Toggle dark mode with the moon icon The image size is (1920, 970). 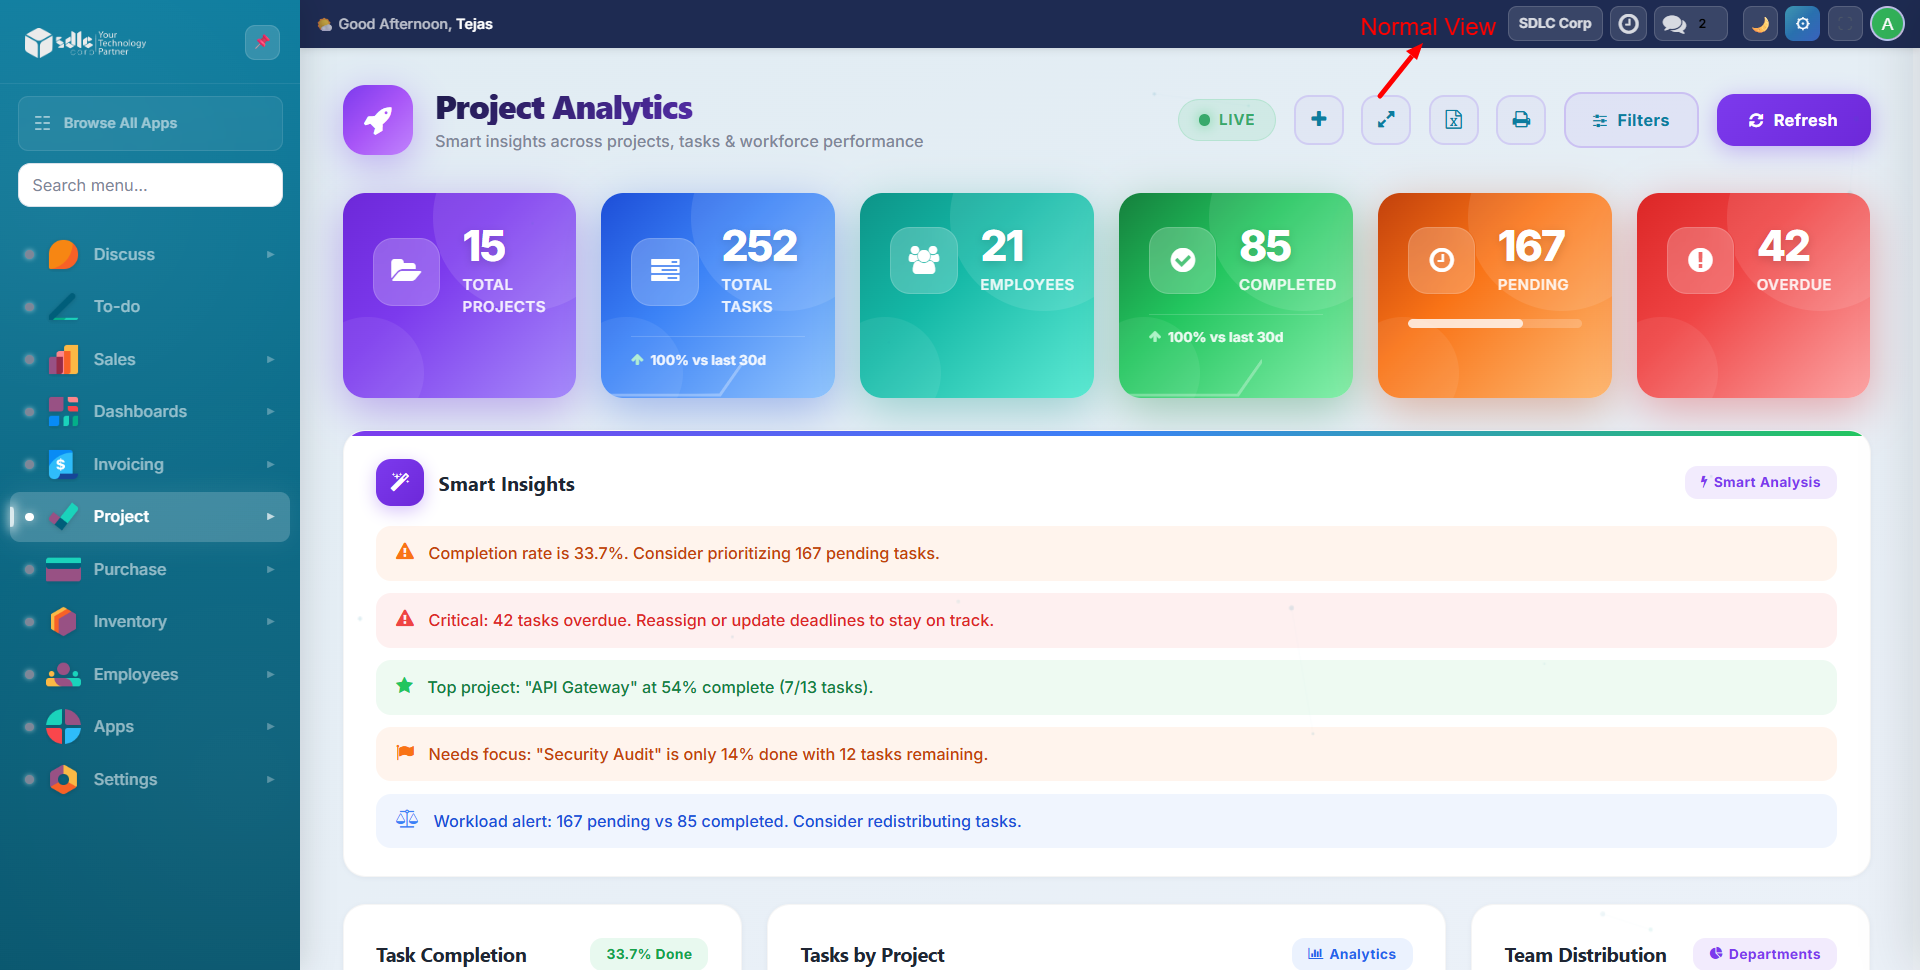[x=1760, y=24]
